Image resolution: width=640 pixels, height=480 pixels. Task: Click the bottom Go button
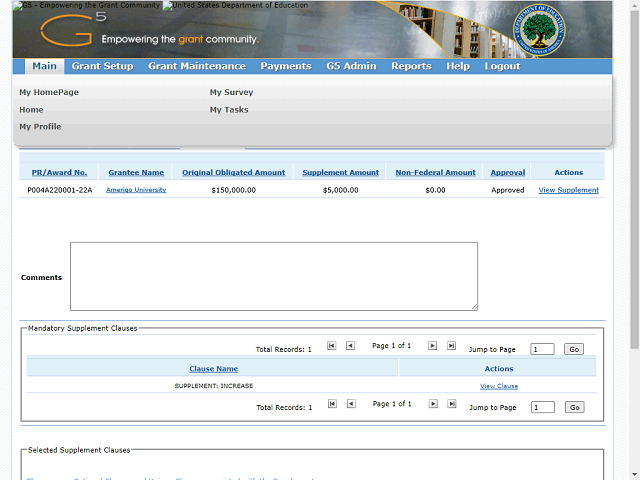pyautogui.click(x=575, y=407)
